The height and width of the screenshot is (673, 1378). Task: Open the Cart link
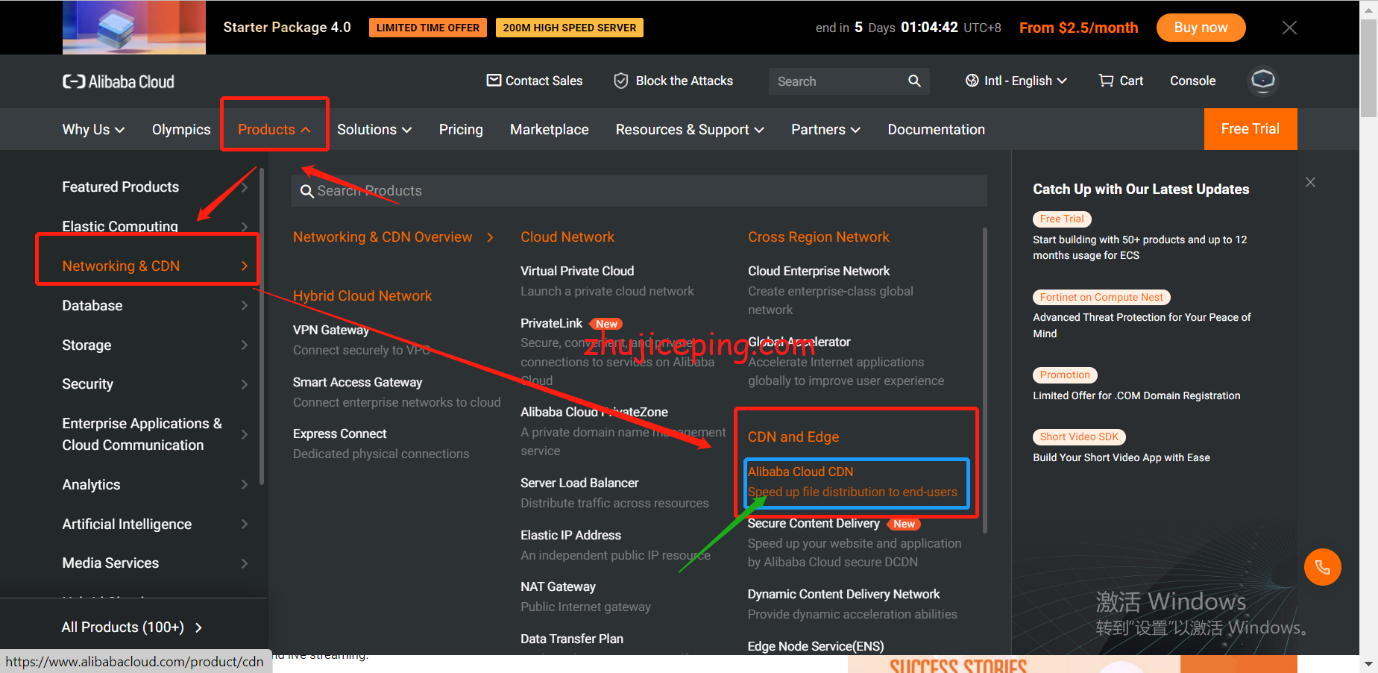coord(1121,80)
